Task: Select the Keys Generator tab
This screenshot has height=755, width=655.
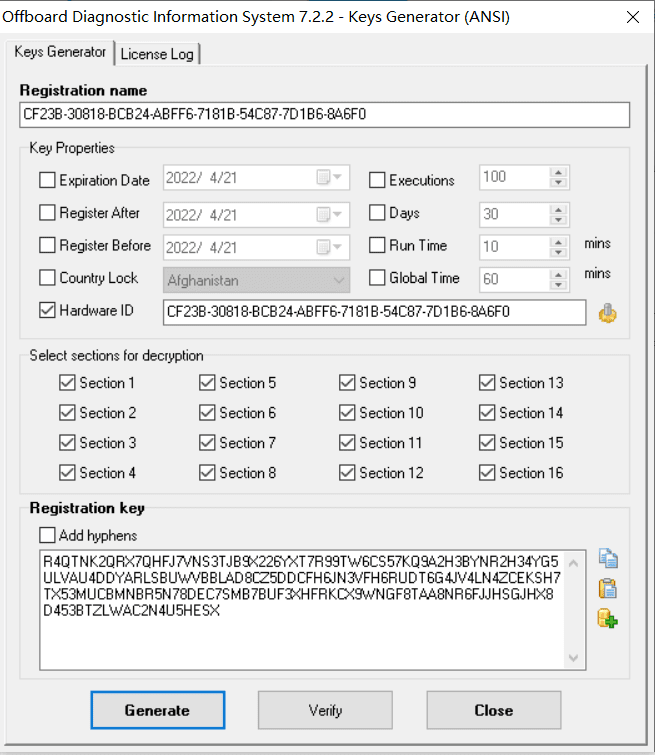Action: coord(60,52)
